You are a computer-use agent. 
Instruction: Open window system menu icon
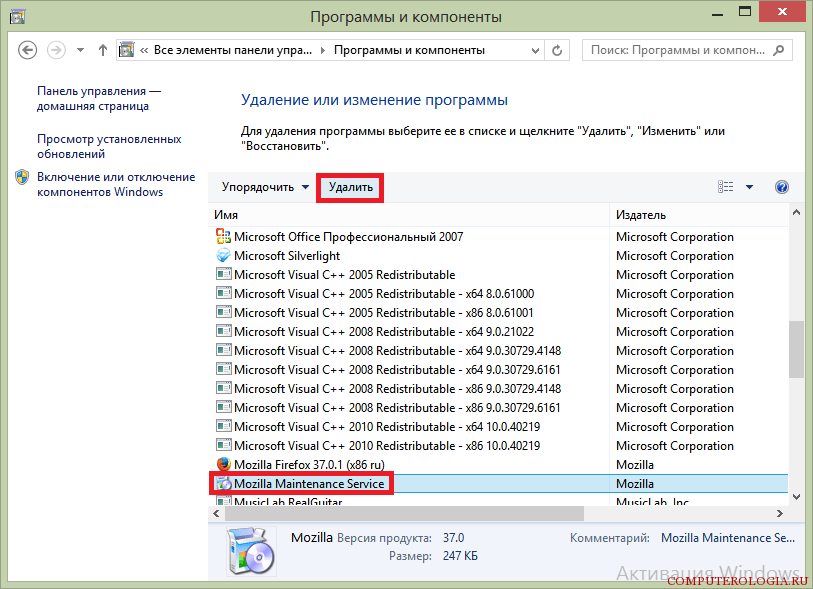tap(17, 16)
